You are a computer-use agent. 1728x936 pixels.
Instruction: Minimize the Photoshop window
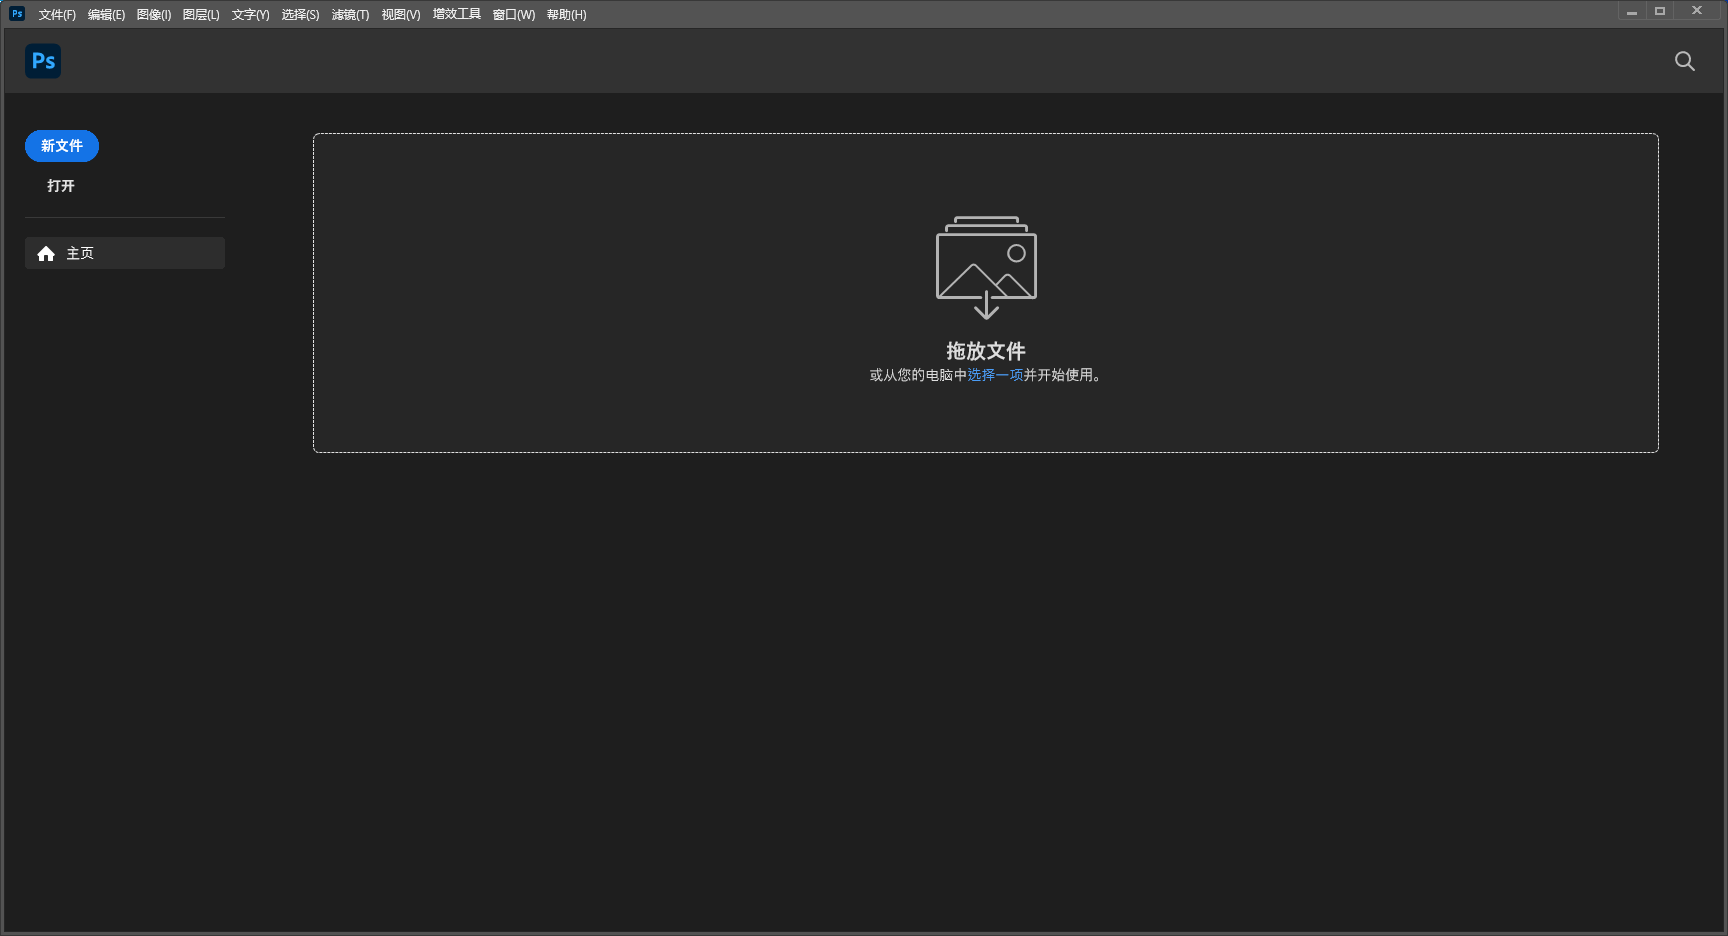[x=1632, y=11]
